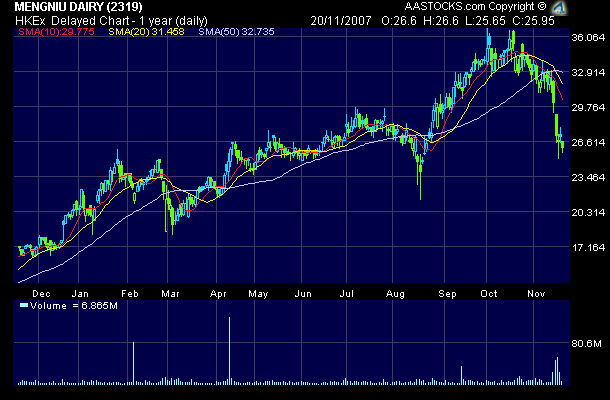Select the SMA(50) legend label

(x=233, y=32)
